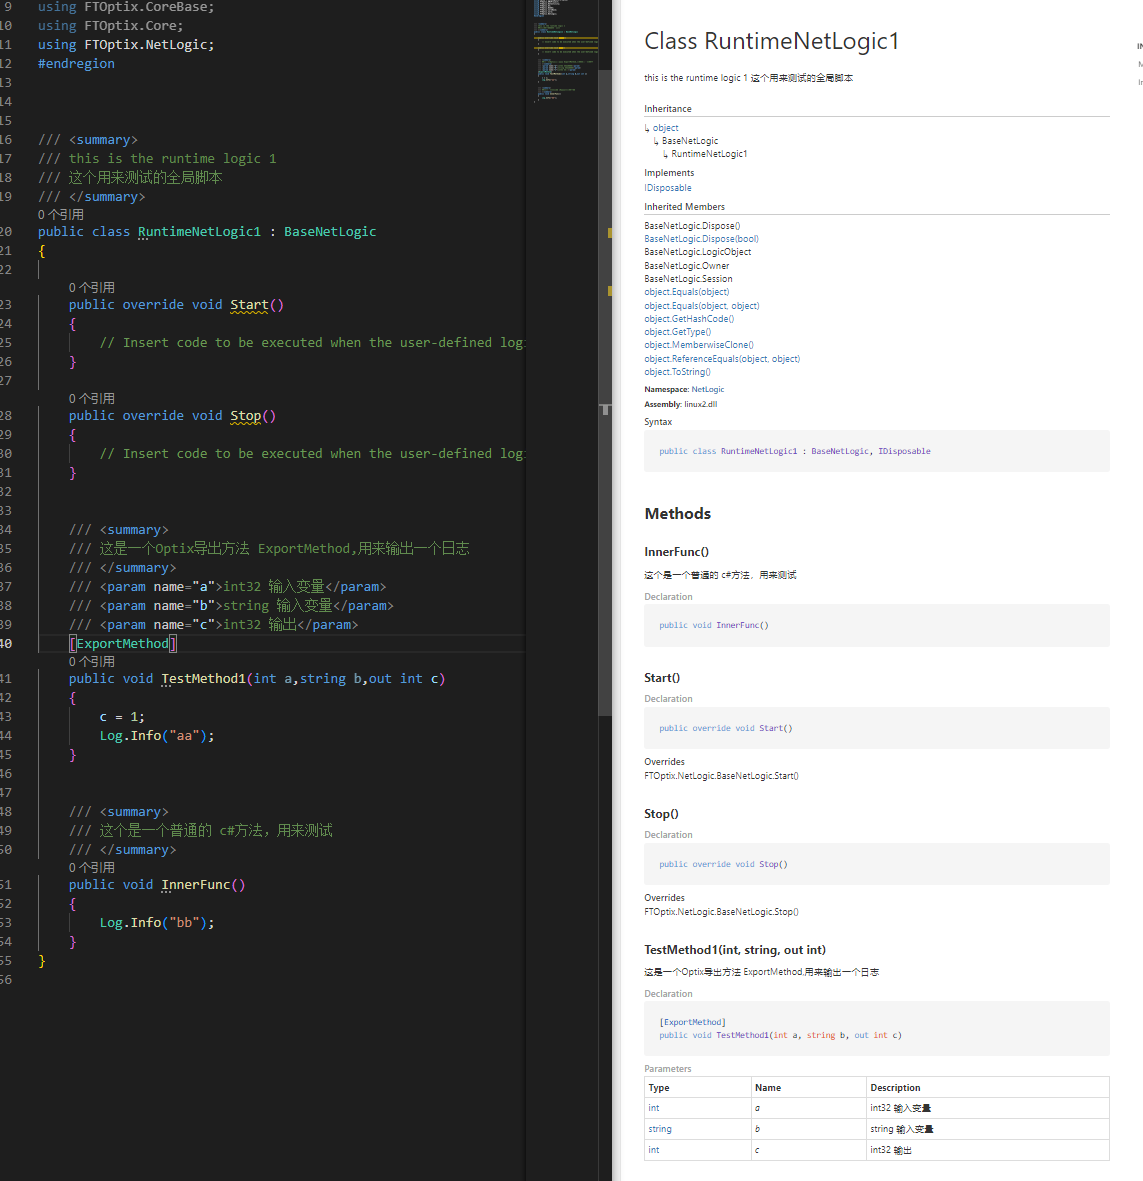The height and width of the screenshot is (1181, 1143).
Task: Follow the BaseNetLogic.Dispose(bool) link
Action: 701,239
